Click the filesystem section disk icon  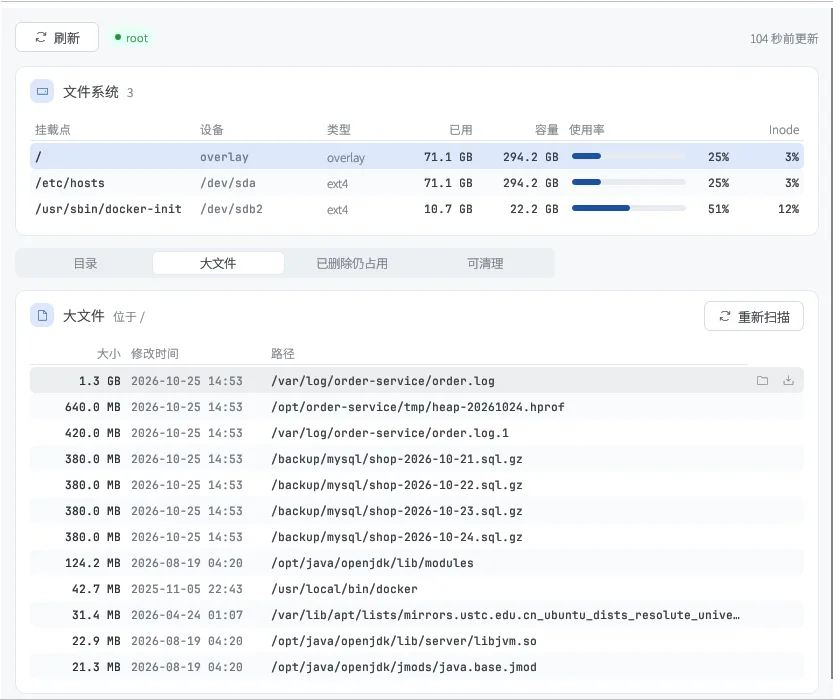click(42, 92)
